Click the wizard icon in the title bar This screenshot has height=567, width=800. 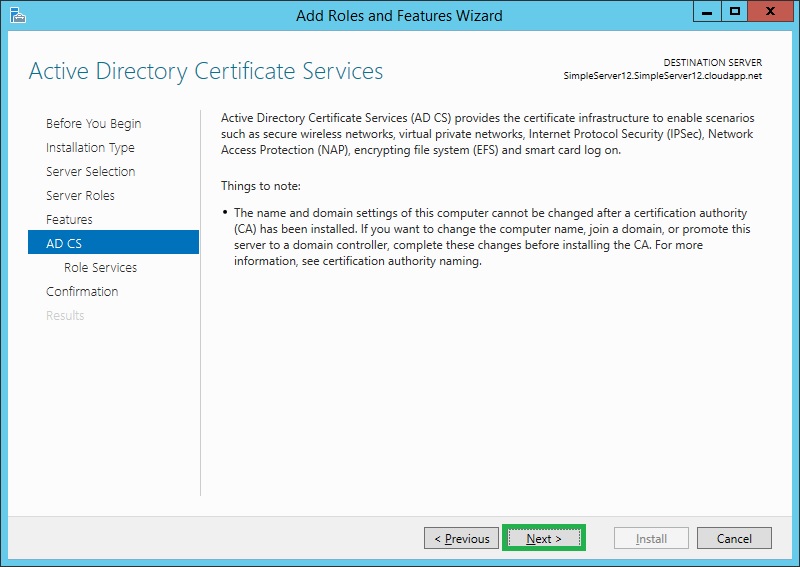click(16, 14)
